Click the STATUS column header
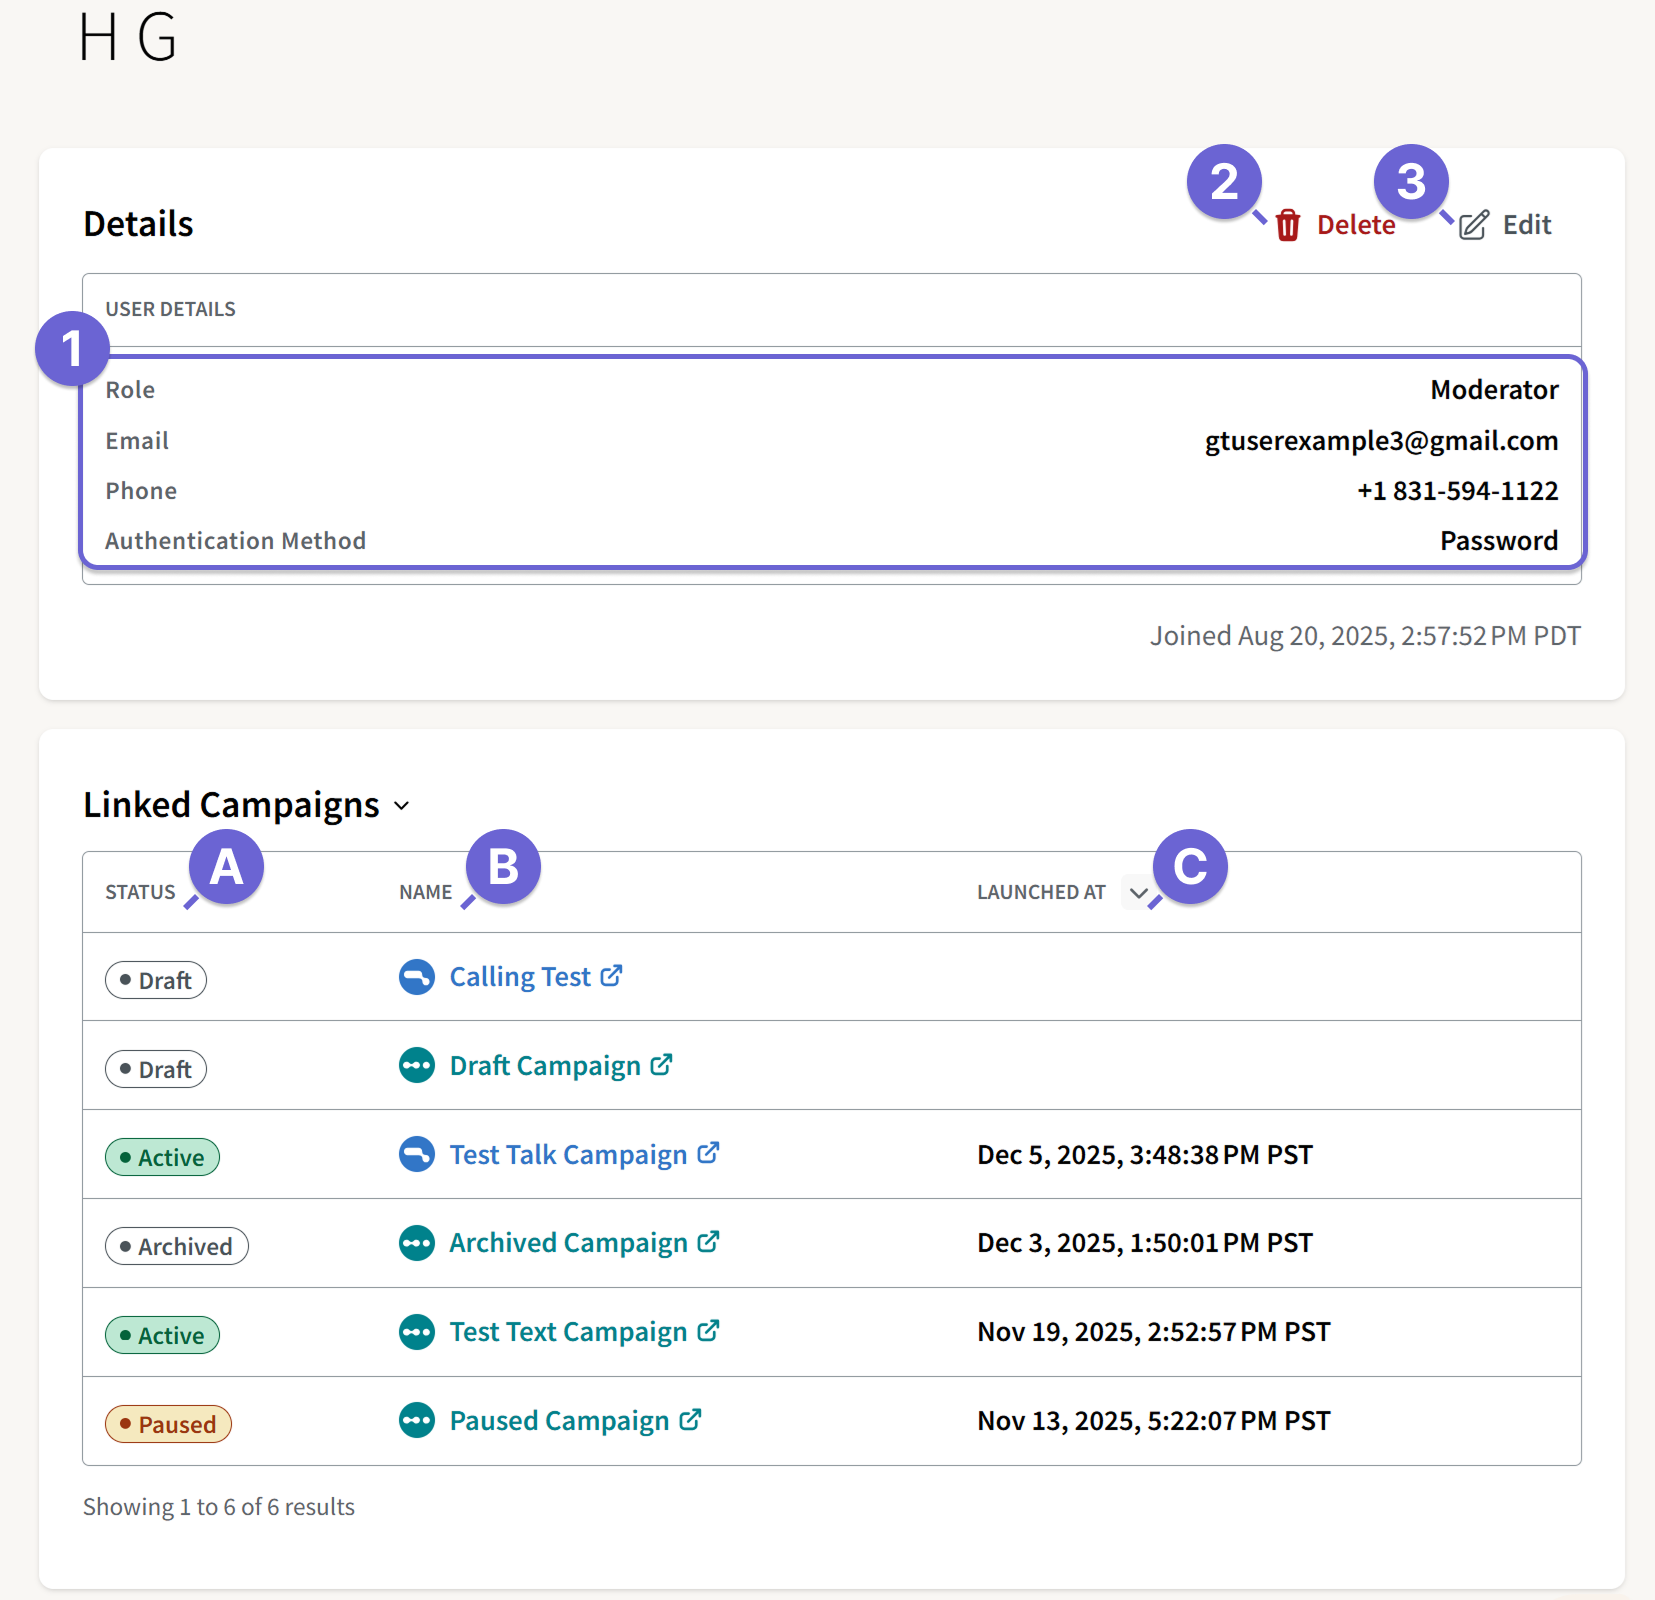Screen dimensions: 1655x1600 pos(140,892)
